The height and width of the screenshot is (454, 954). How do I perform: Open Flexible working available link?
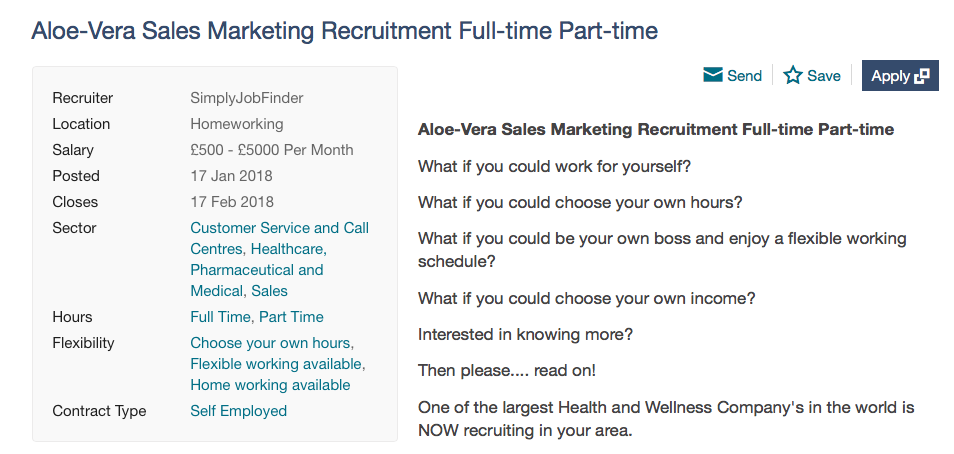tap(276, 364)
